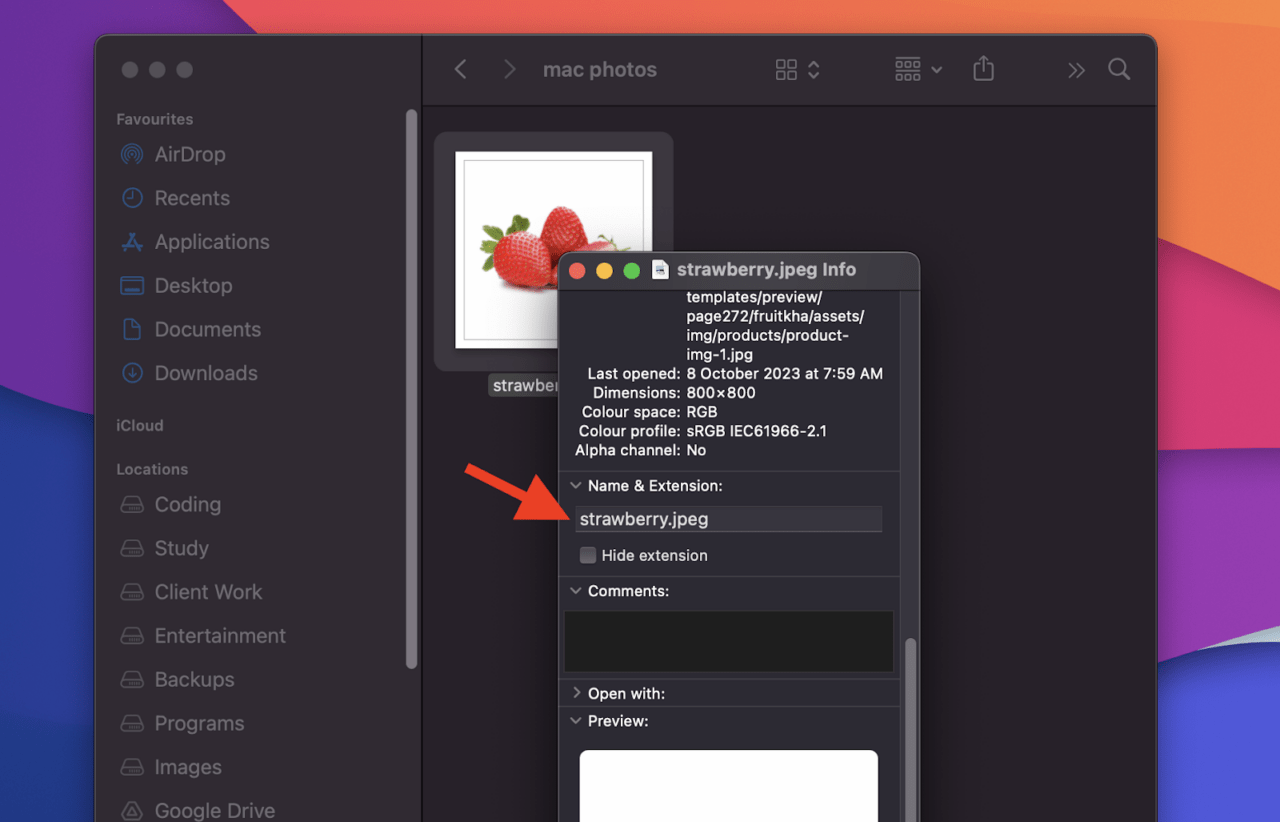Viewport: 1280px width, 822px height.
Task: Tick the Hide extension checkbox
Action: [588, 555]
